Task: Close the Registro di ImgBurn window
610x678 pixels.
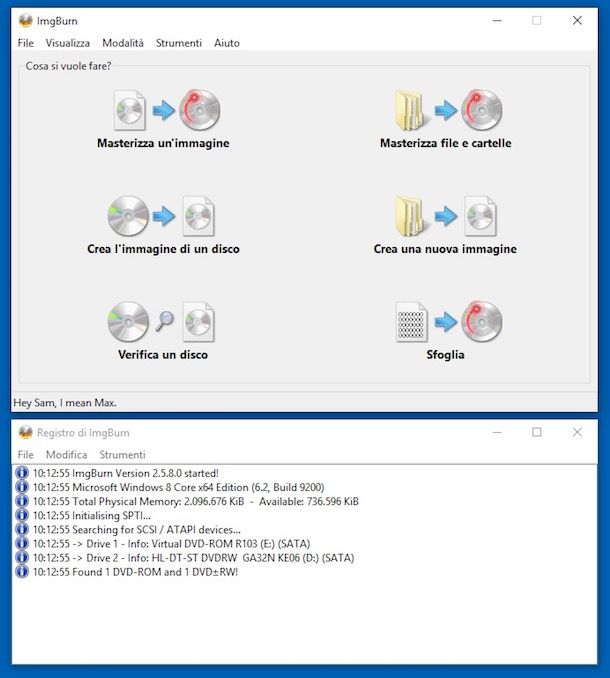Action: click(x=577, y=432)
